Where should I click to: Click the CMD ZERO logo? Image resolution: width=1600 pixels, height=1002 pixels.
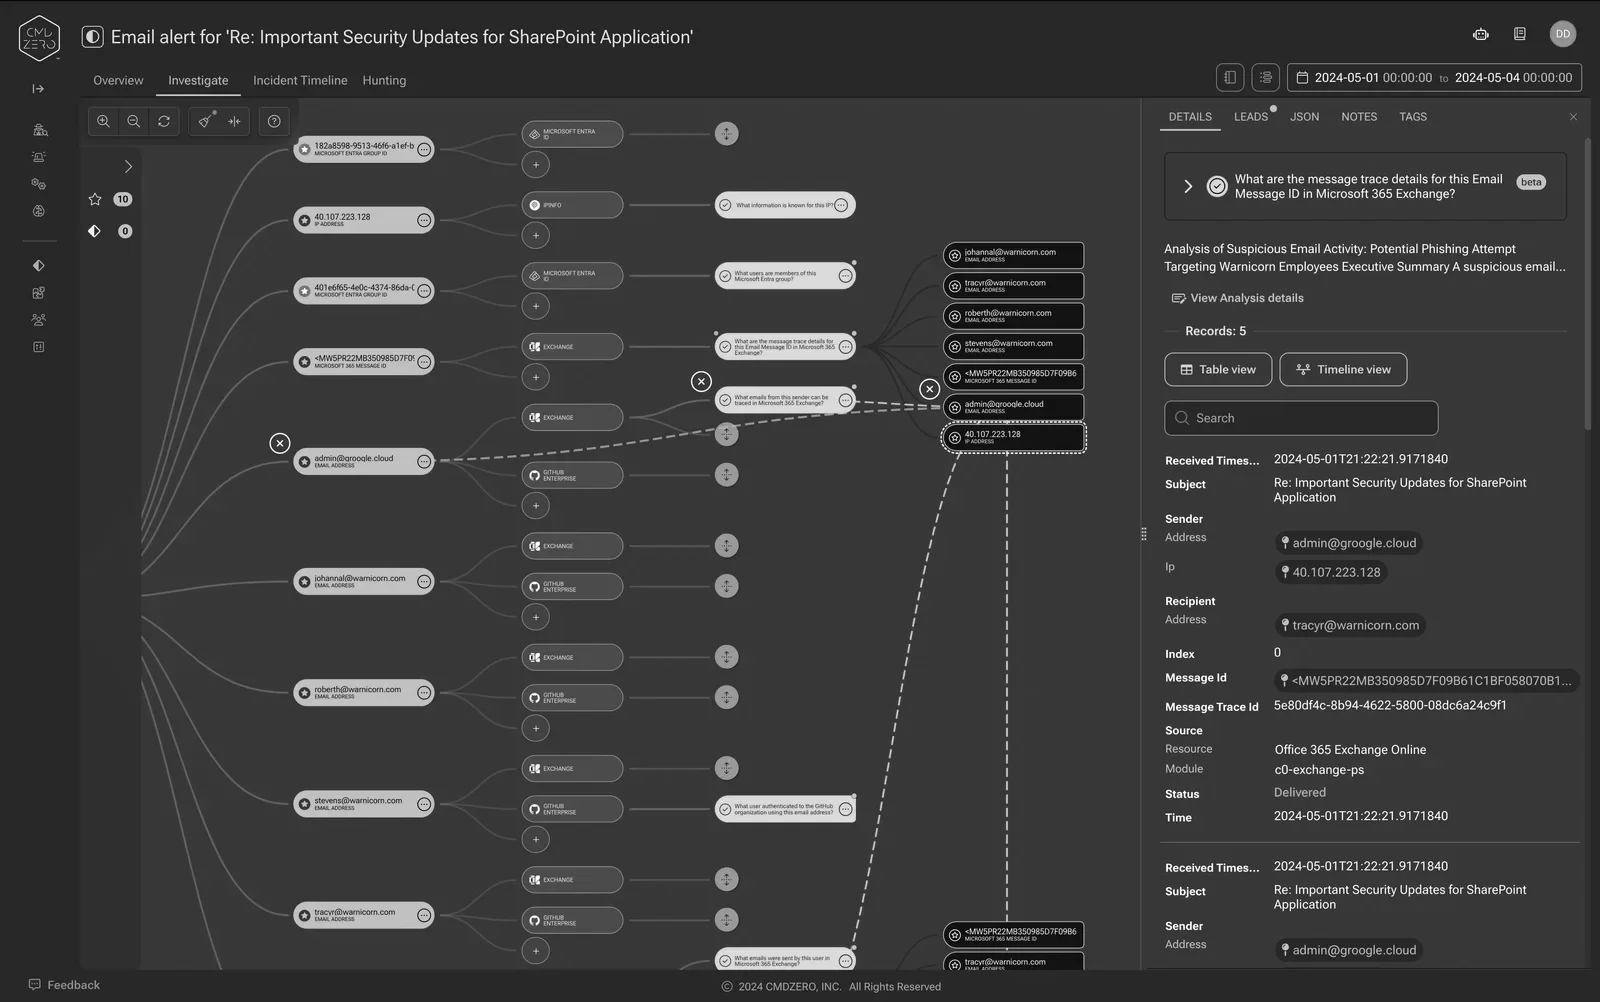coord(39,38)
